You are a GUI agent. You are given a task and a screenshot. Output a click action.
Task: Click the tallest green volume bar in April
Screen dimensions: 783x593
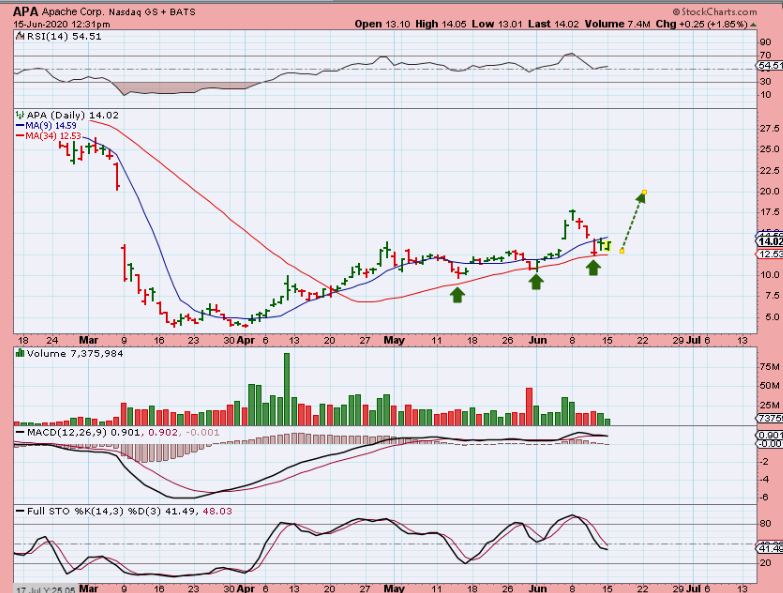tap(287, 389)
